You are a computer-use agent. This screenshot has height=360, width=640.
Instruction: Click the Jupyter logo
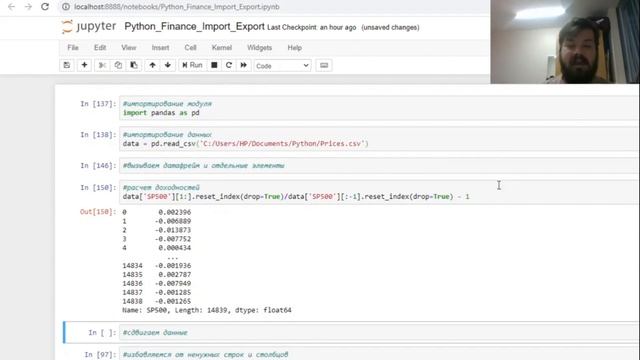[89, 27]
